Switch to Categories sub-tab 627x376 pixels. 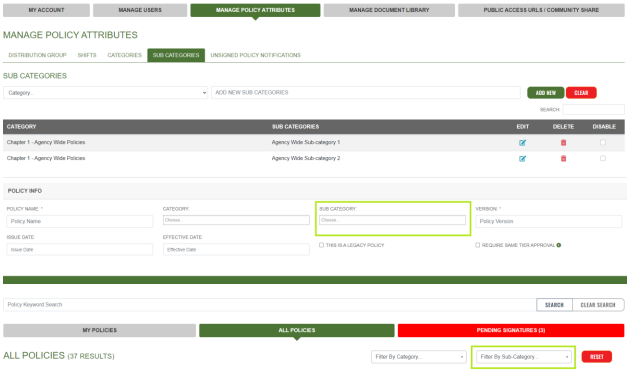coord(124,55)
